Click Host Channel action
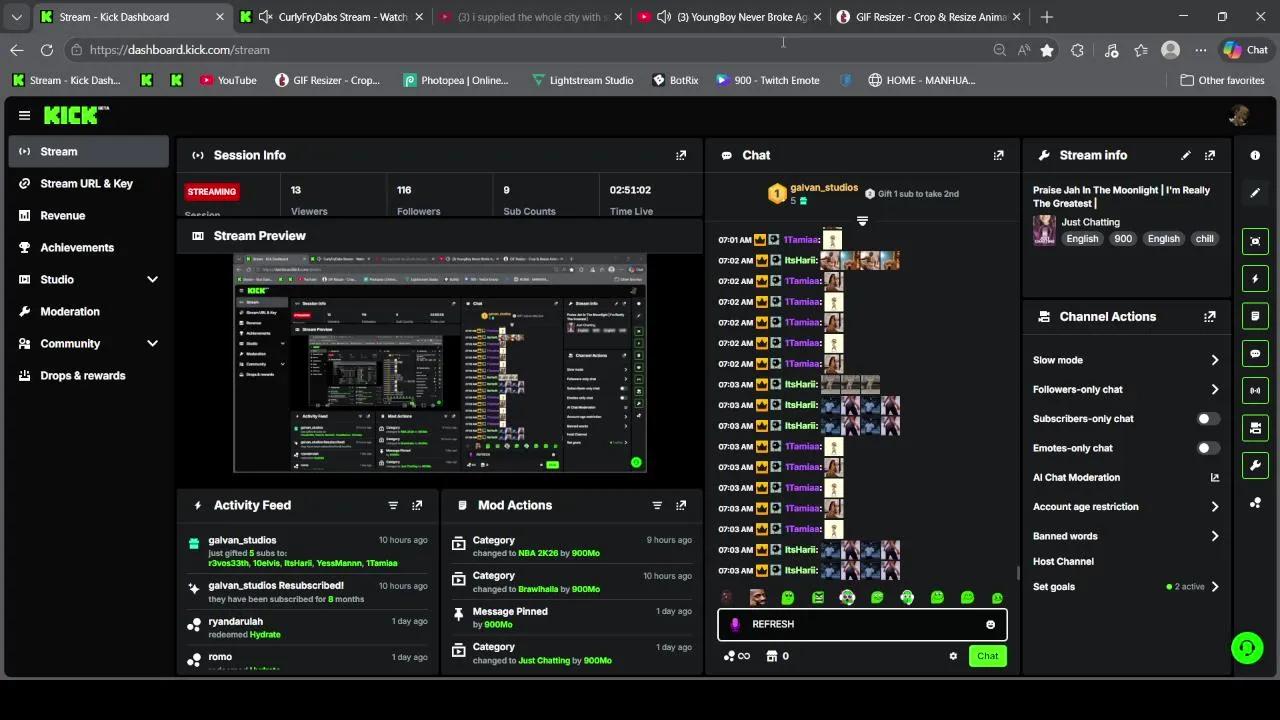1280x720 pixels. (1063, 562)
